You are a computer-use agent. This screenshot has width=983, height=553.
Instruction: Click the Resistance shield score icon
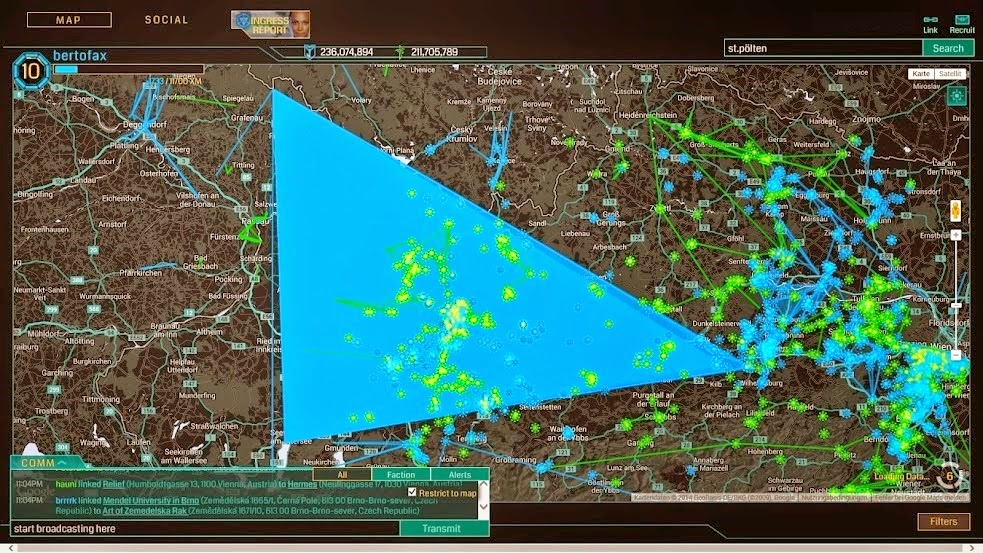308,52
